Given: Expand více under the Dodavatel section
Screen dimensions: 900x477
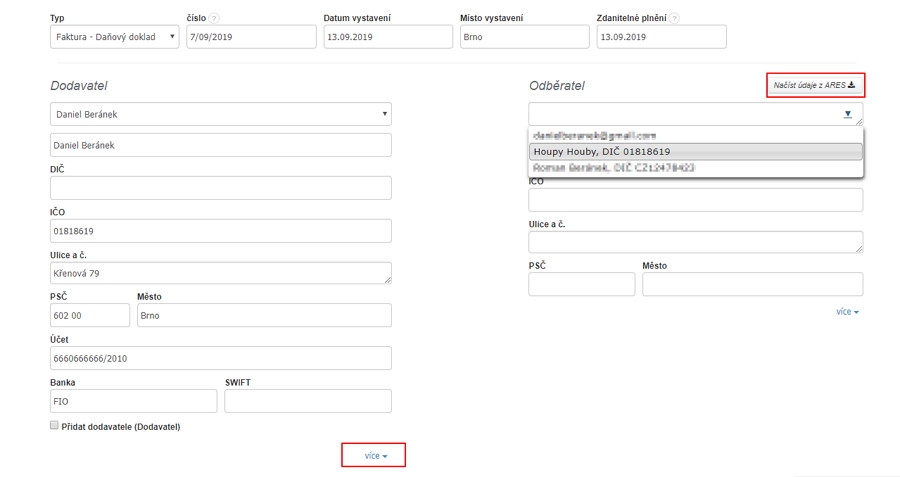Looking at the screenshot, I should coord(374,455).
